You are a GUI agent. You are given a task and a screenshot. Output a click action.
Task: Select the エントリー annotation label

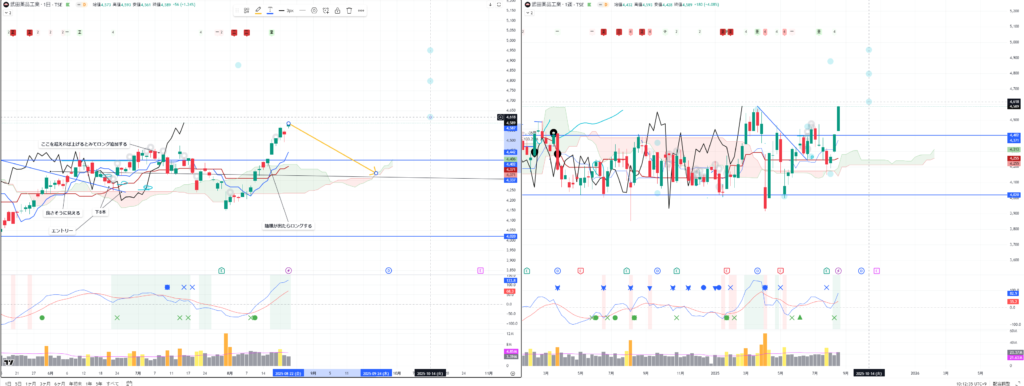[63, 231]
